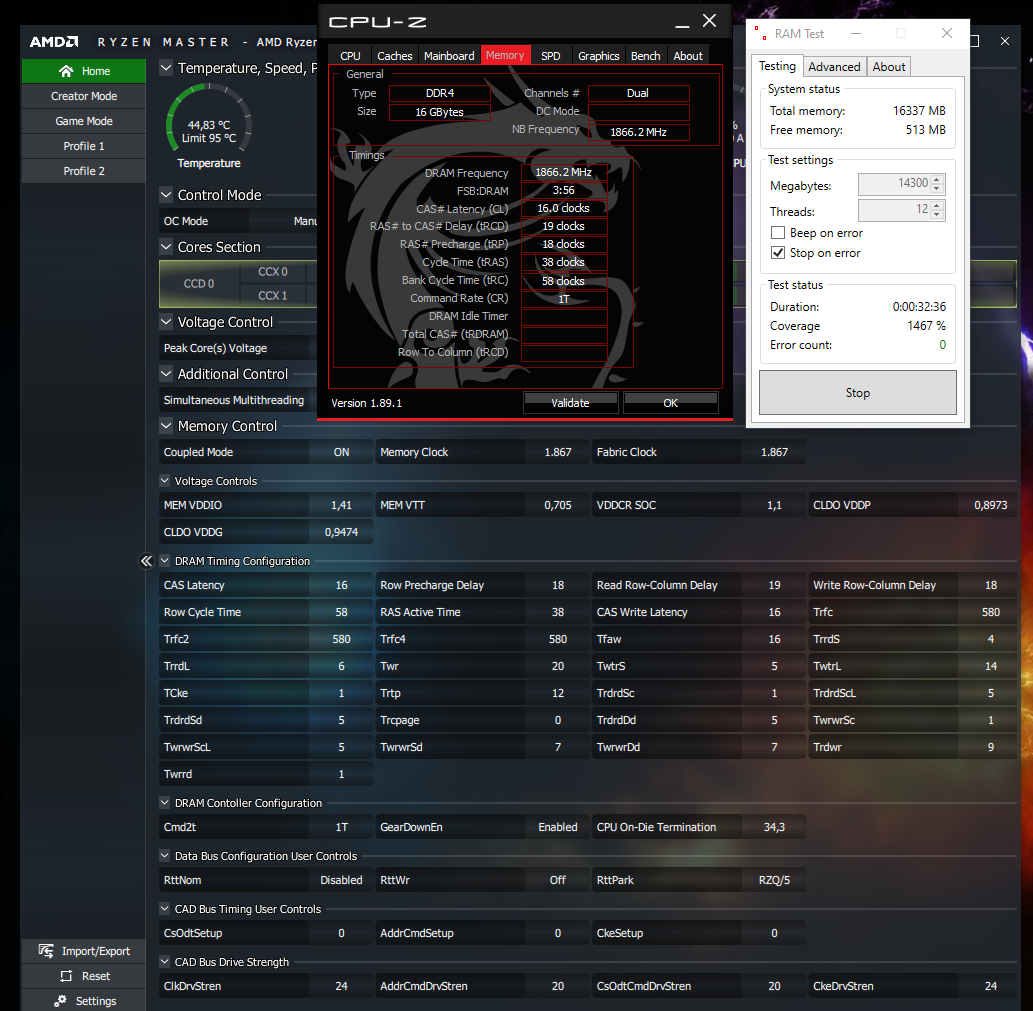Select the Testing tab in RAM Test
Screen dimensions: 1033x1011
777,66
